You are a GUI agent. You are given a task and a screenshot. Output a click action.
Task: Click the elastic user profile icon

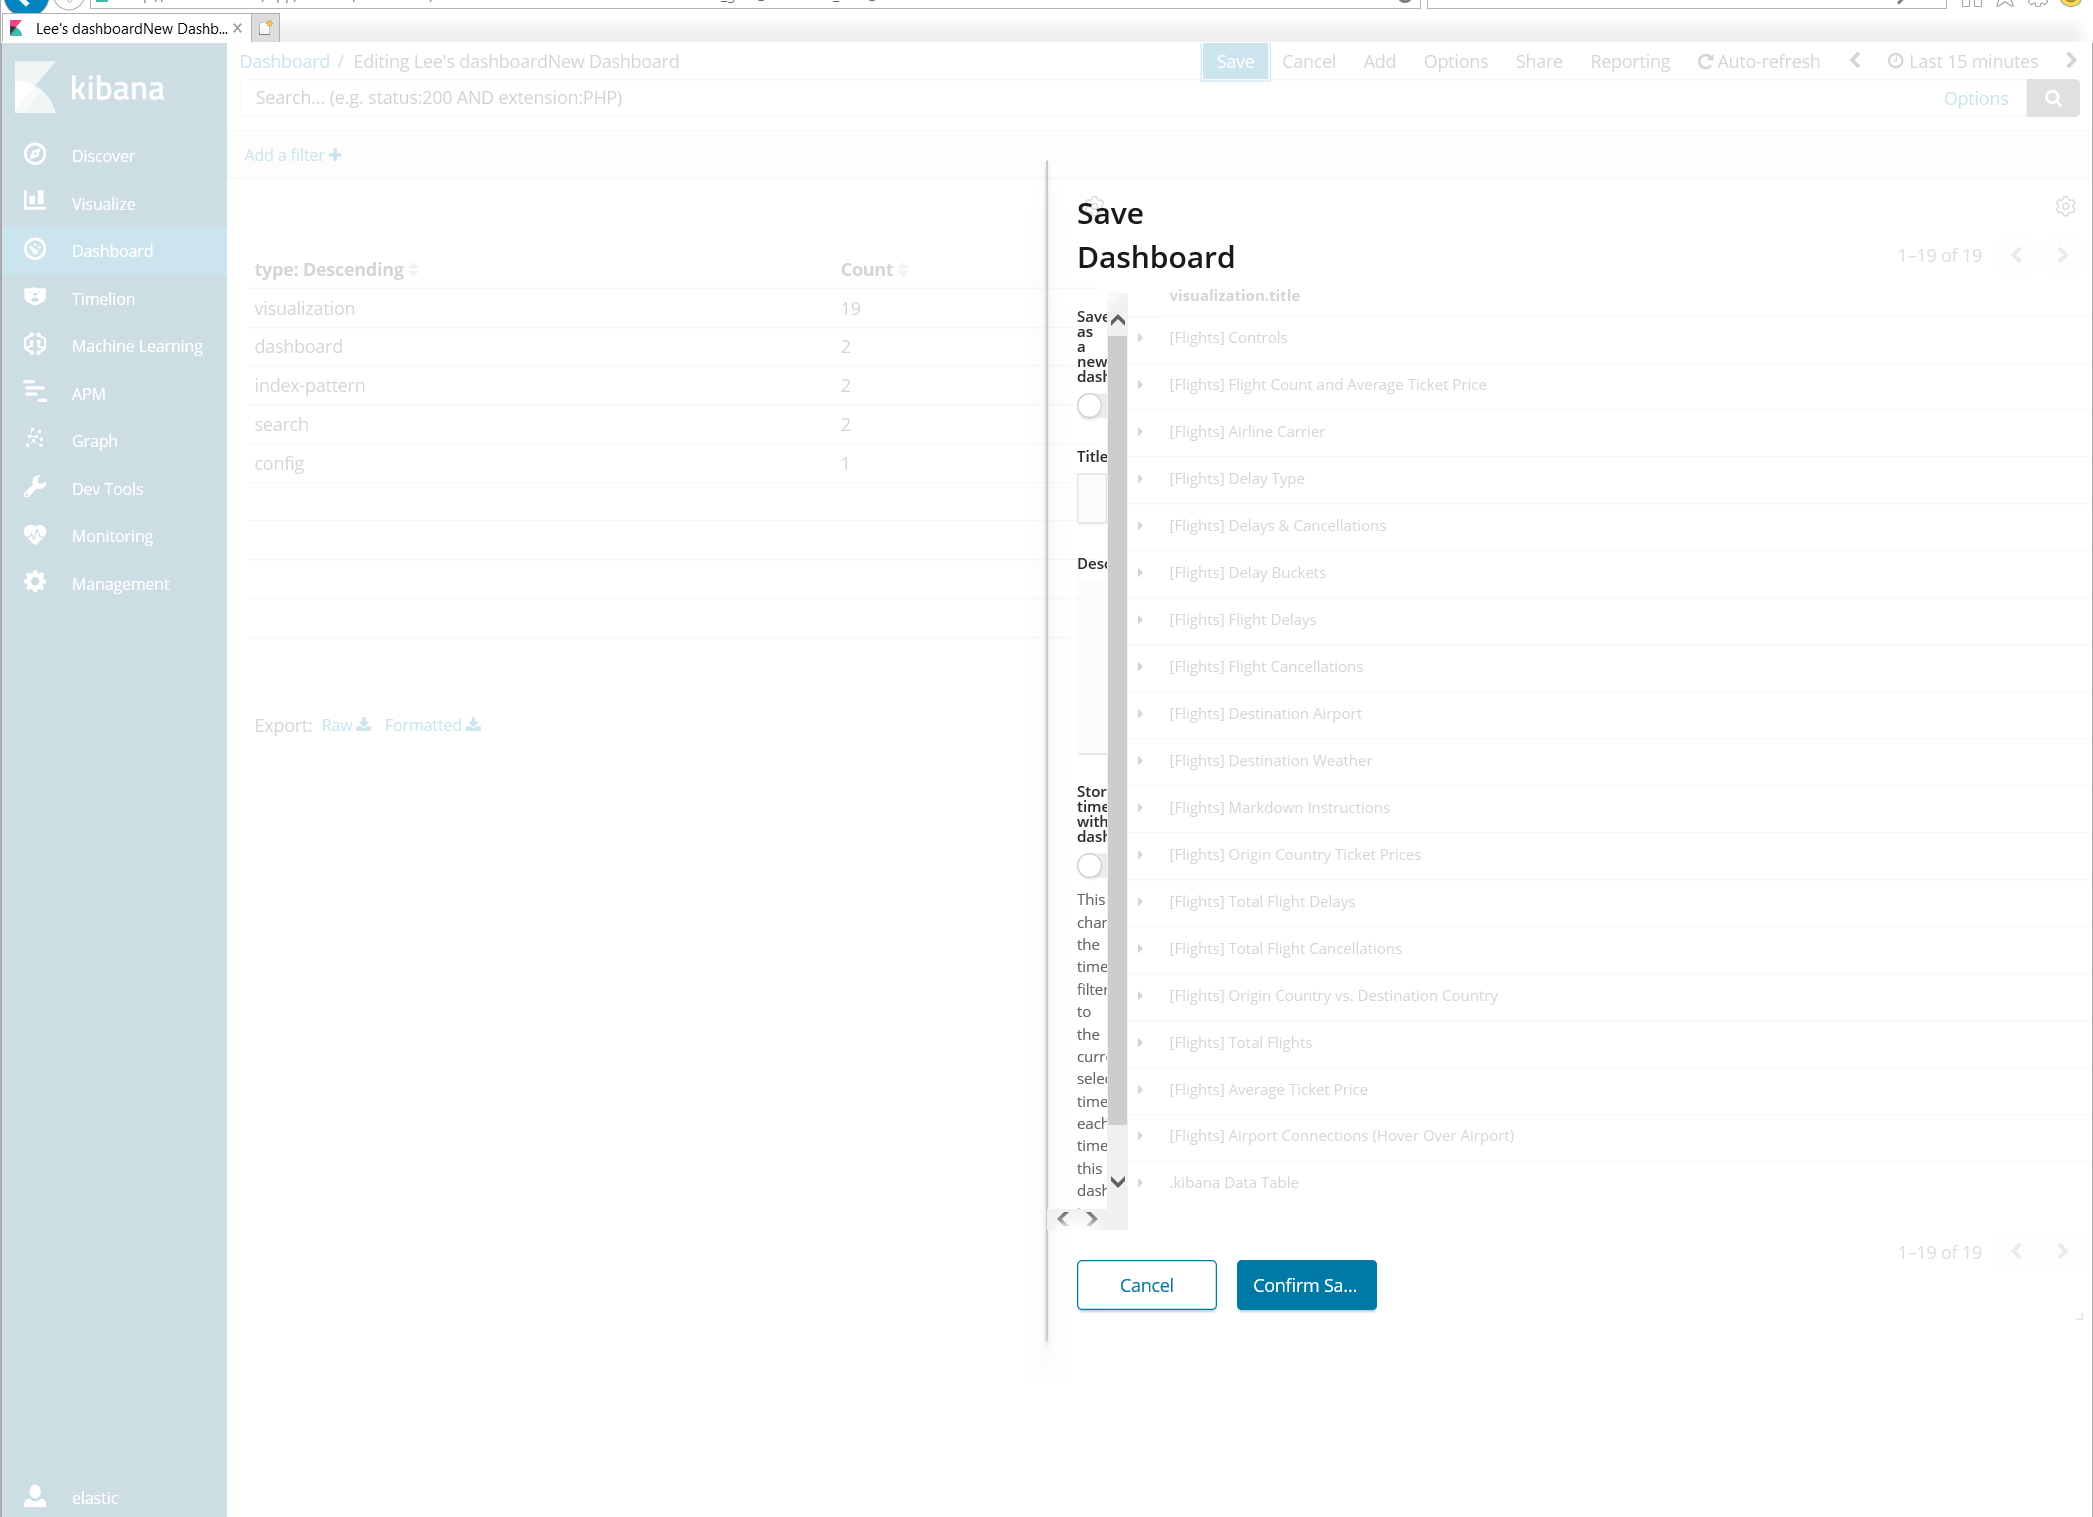(x=35, y=1496)
